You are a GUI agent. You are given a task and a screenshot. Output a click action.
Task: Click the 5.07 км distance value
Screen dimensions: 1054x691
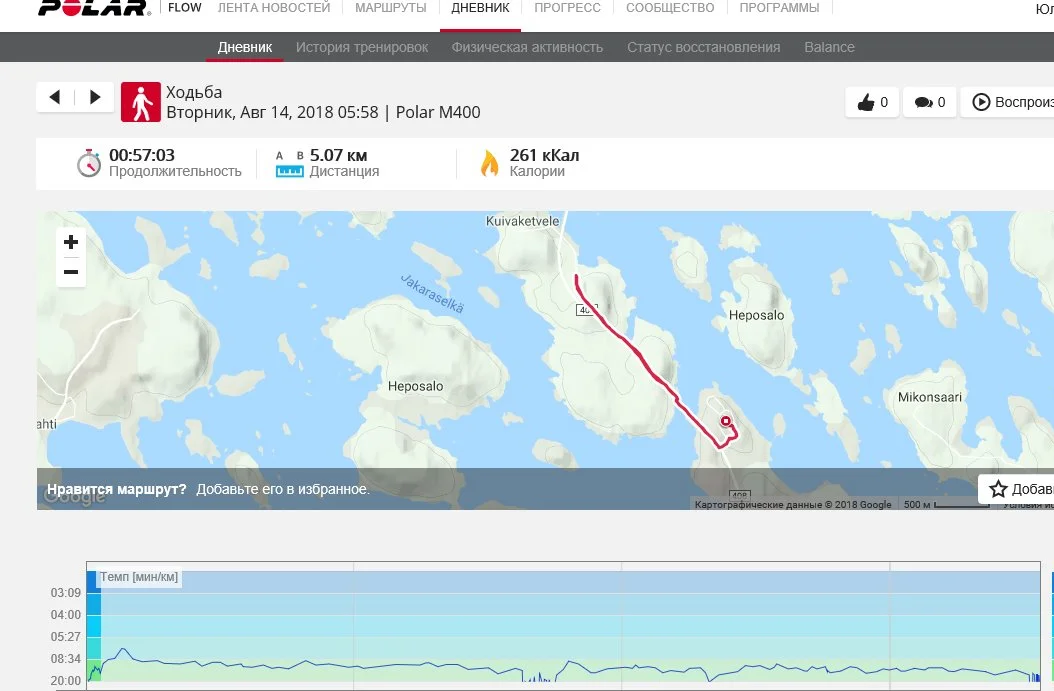point(338,155)
